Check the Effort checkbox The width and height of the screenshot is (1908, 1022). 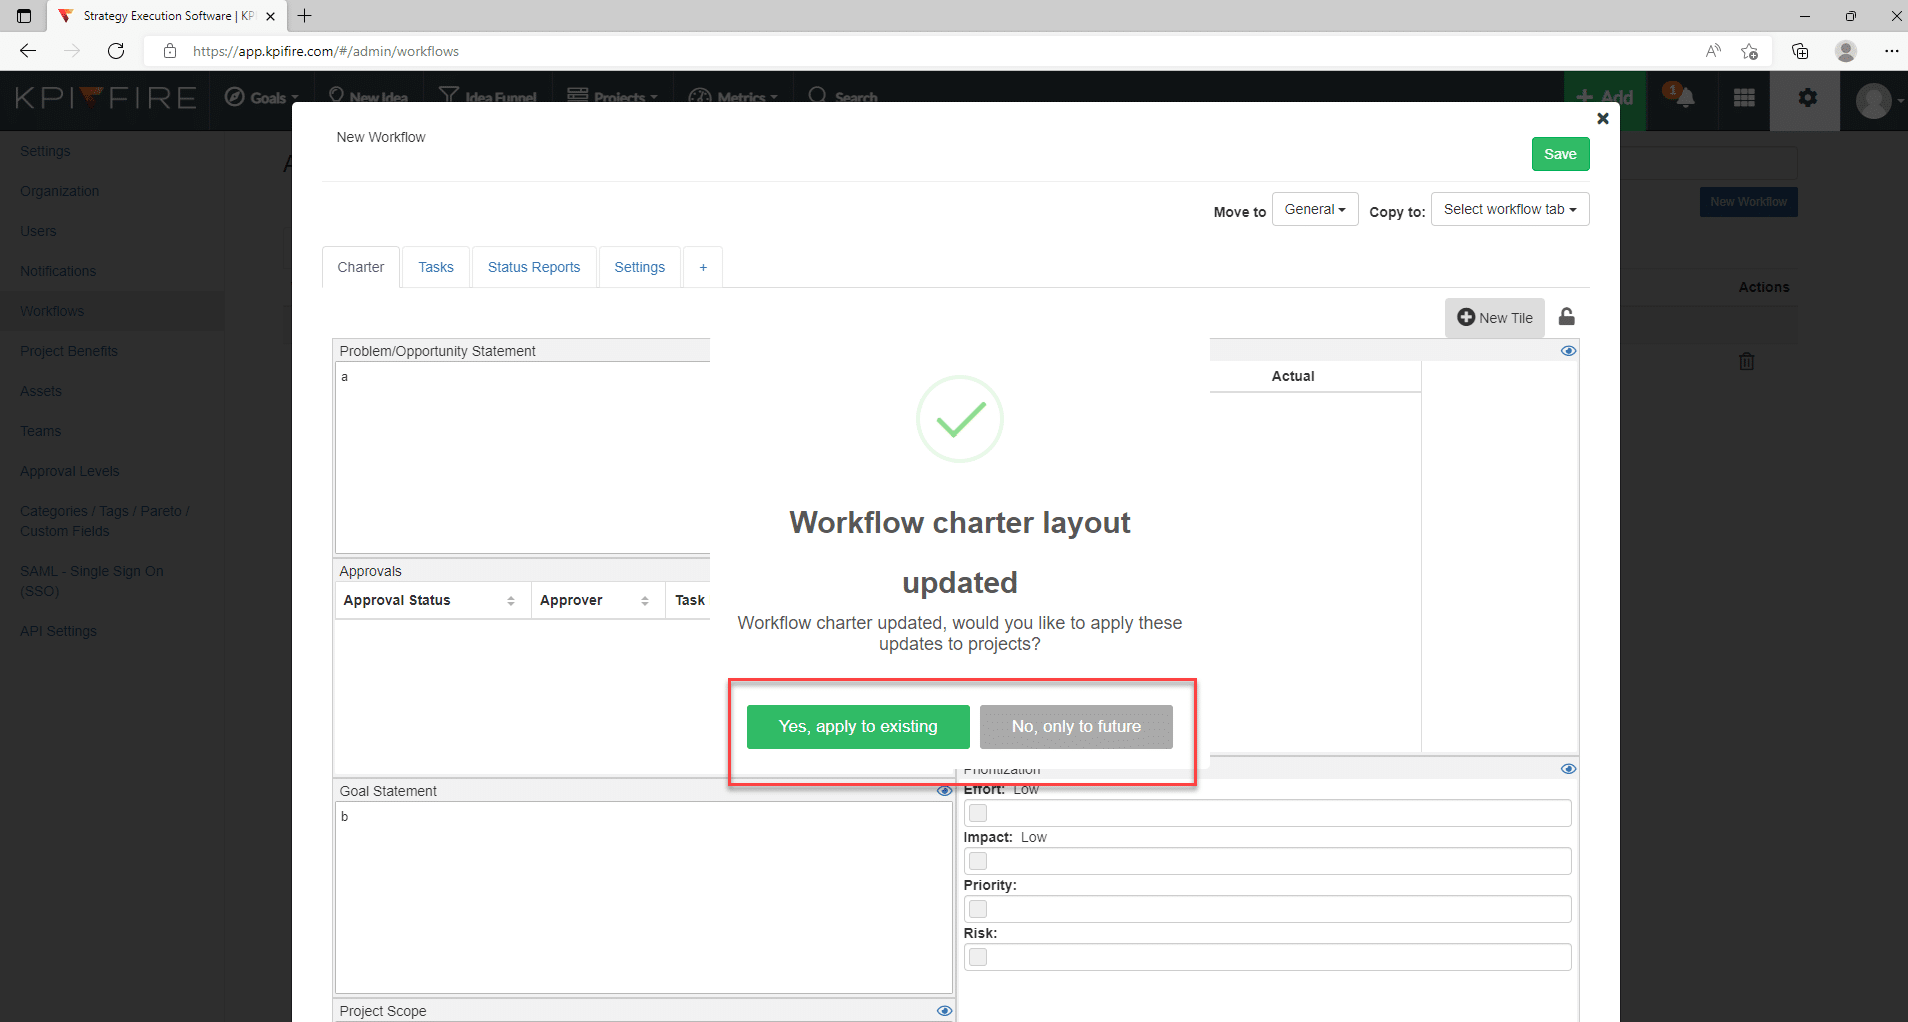tap(978, 813)
